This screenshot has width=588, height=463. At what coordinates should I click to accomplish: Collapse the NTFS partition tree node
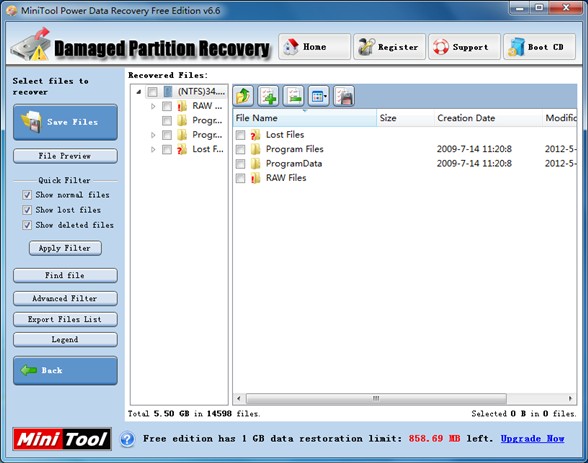click(x=139, y=92)
